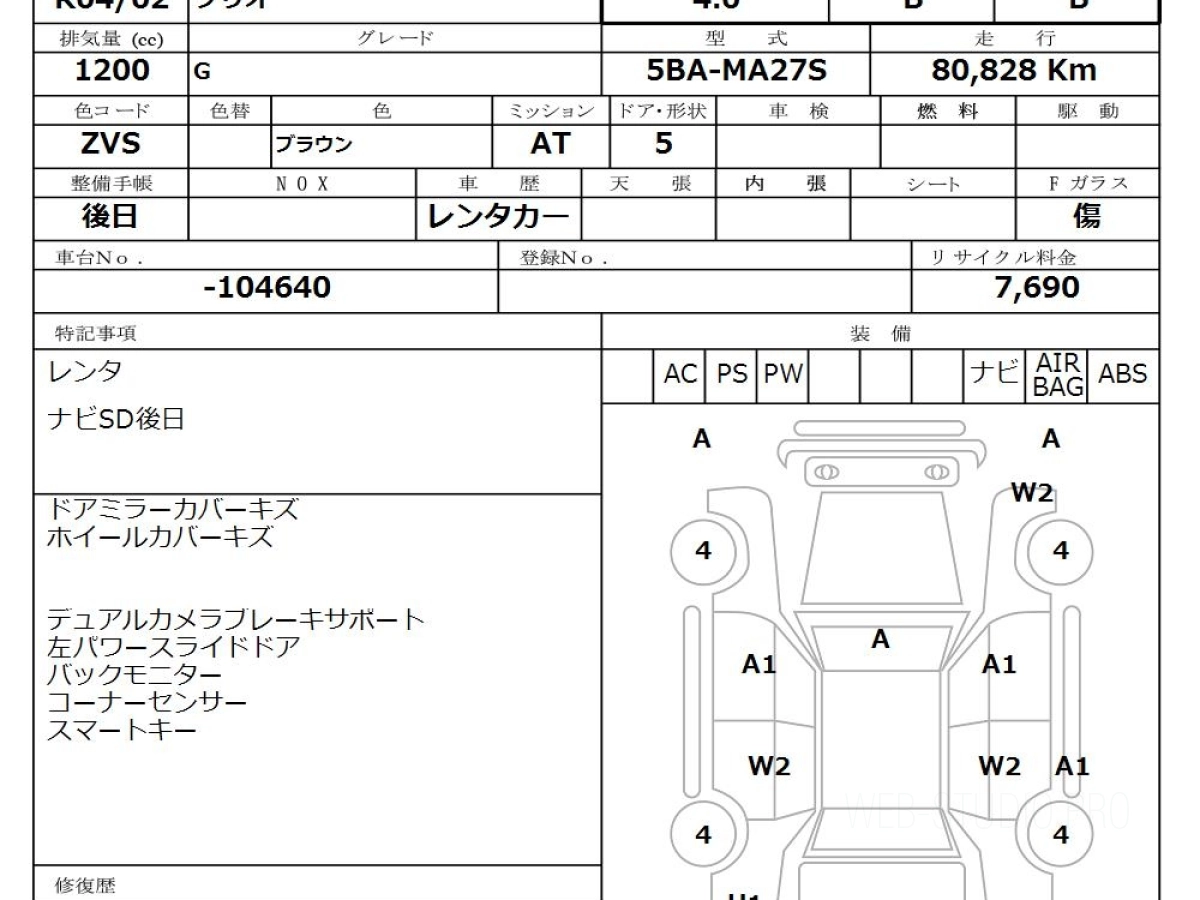Click the recycle fee 7,690
The width and height of the screenshot is (1200, 900).
[x=1037, y=288]
